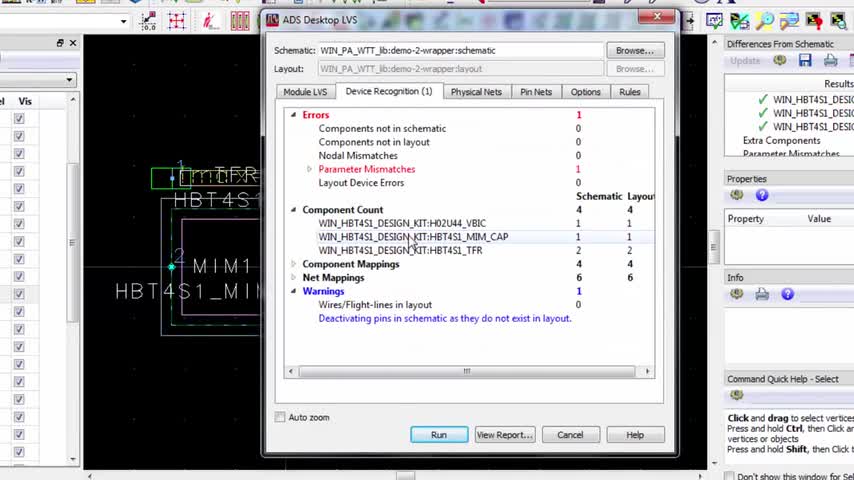Undock the left layers panel
This screenshot has width=854, height=480.
tap(60, 42)
